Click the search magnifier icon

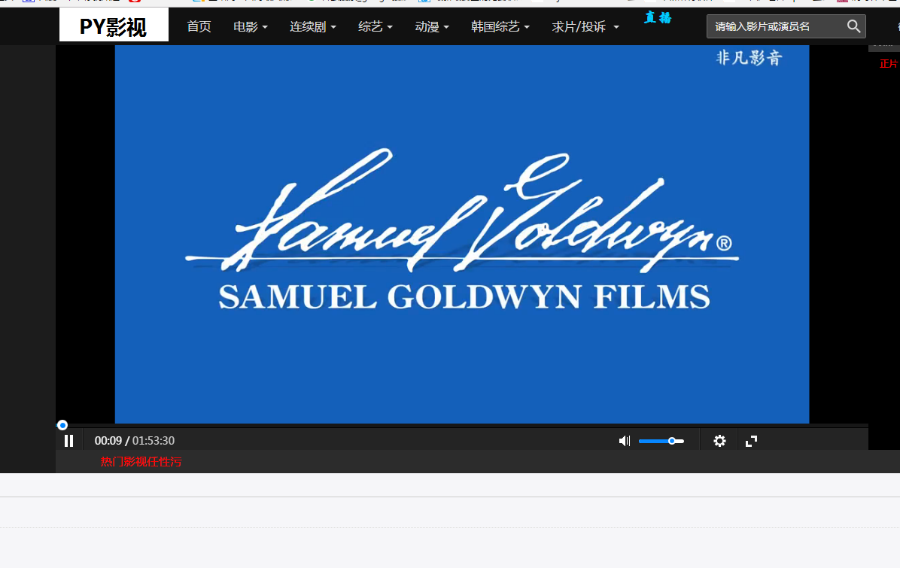(854, 26)
